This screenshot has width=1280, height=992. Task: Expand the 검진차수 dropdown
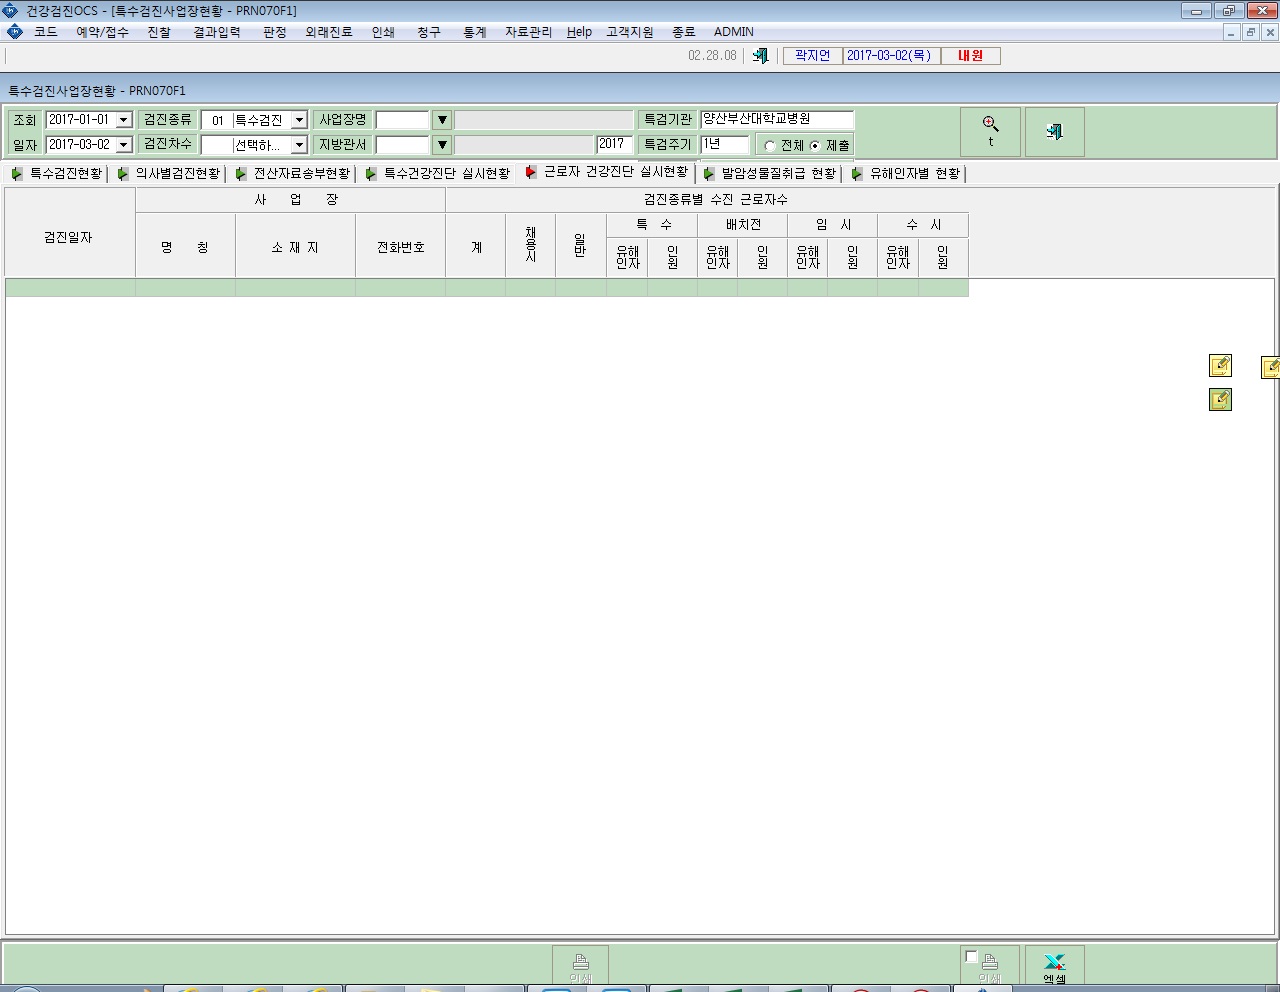click(299, 145)
